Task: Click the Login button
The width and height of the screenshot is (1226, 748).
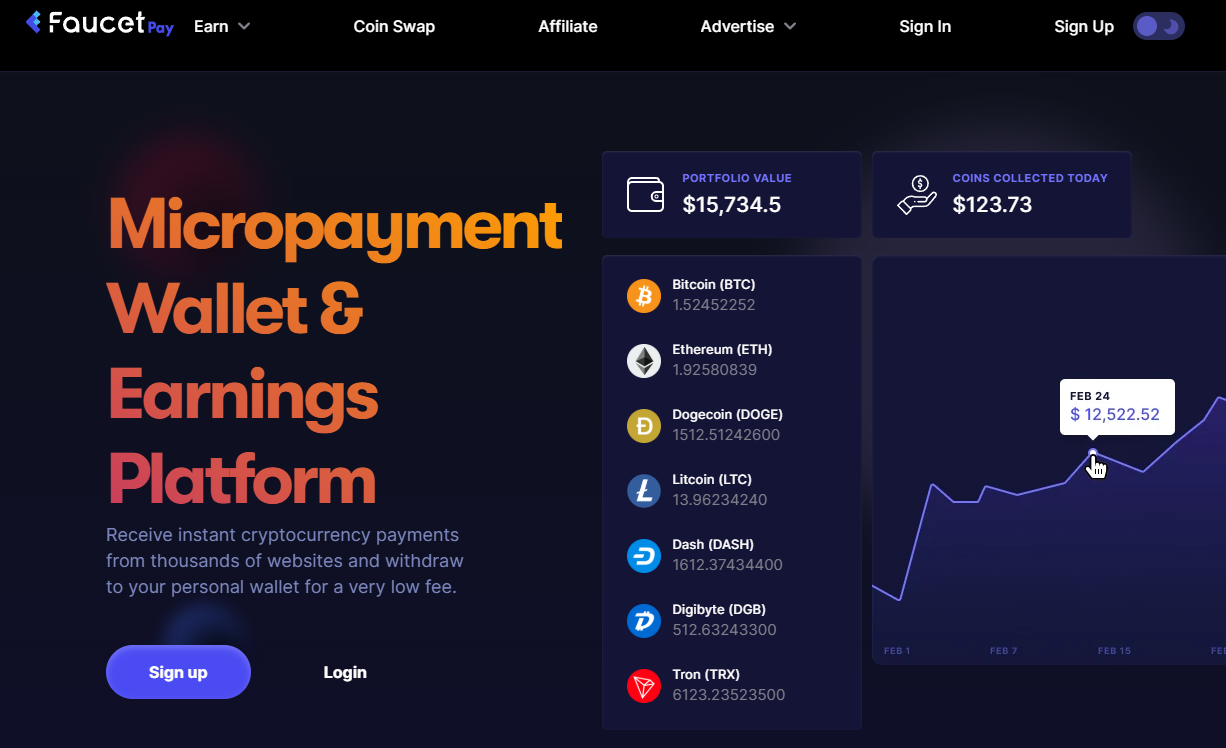Action: tap(345, 671)
